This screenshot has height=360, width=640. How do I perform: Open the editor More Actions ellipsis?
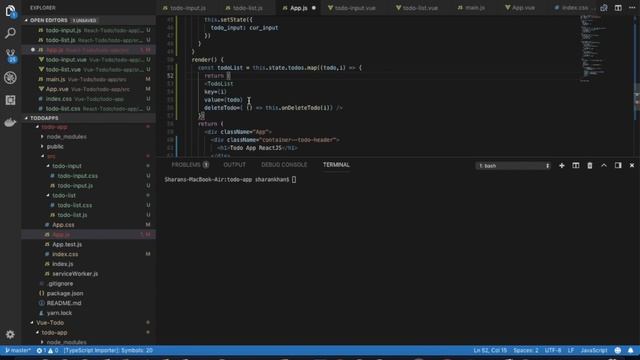click(x=632, y=8)
